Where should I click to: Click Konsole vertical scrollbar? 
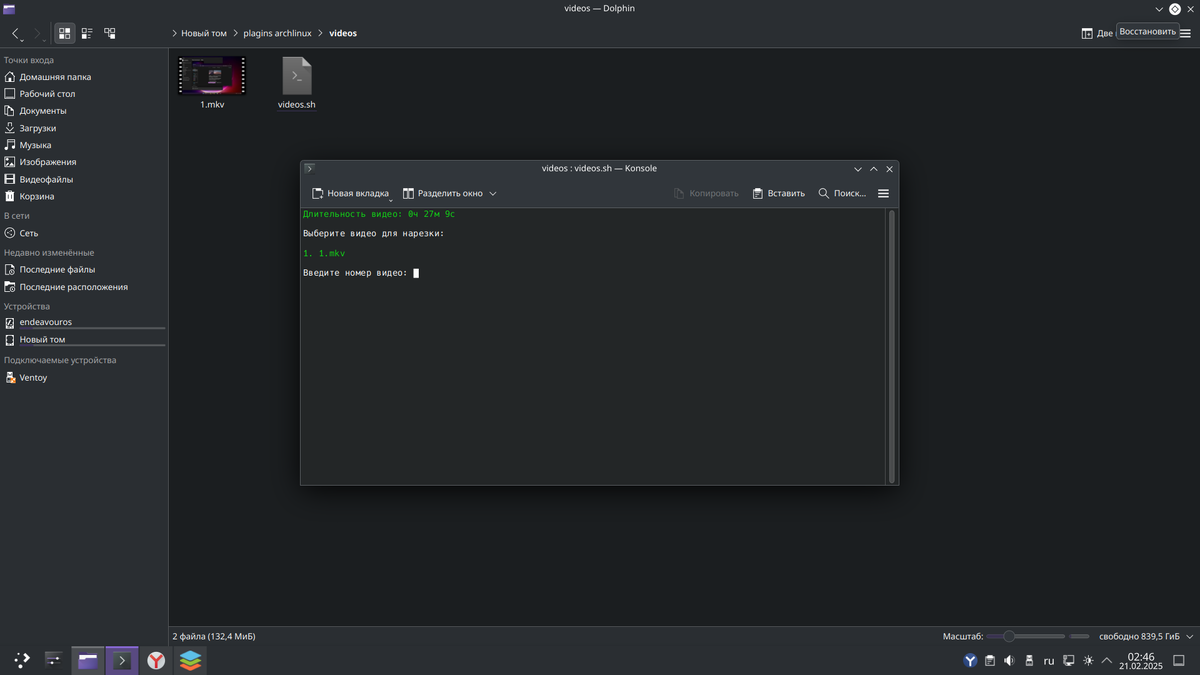pos(891,346)
